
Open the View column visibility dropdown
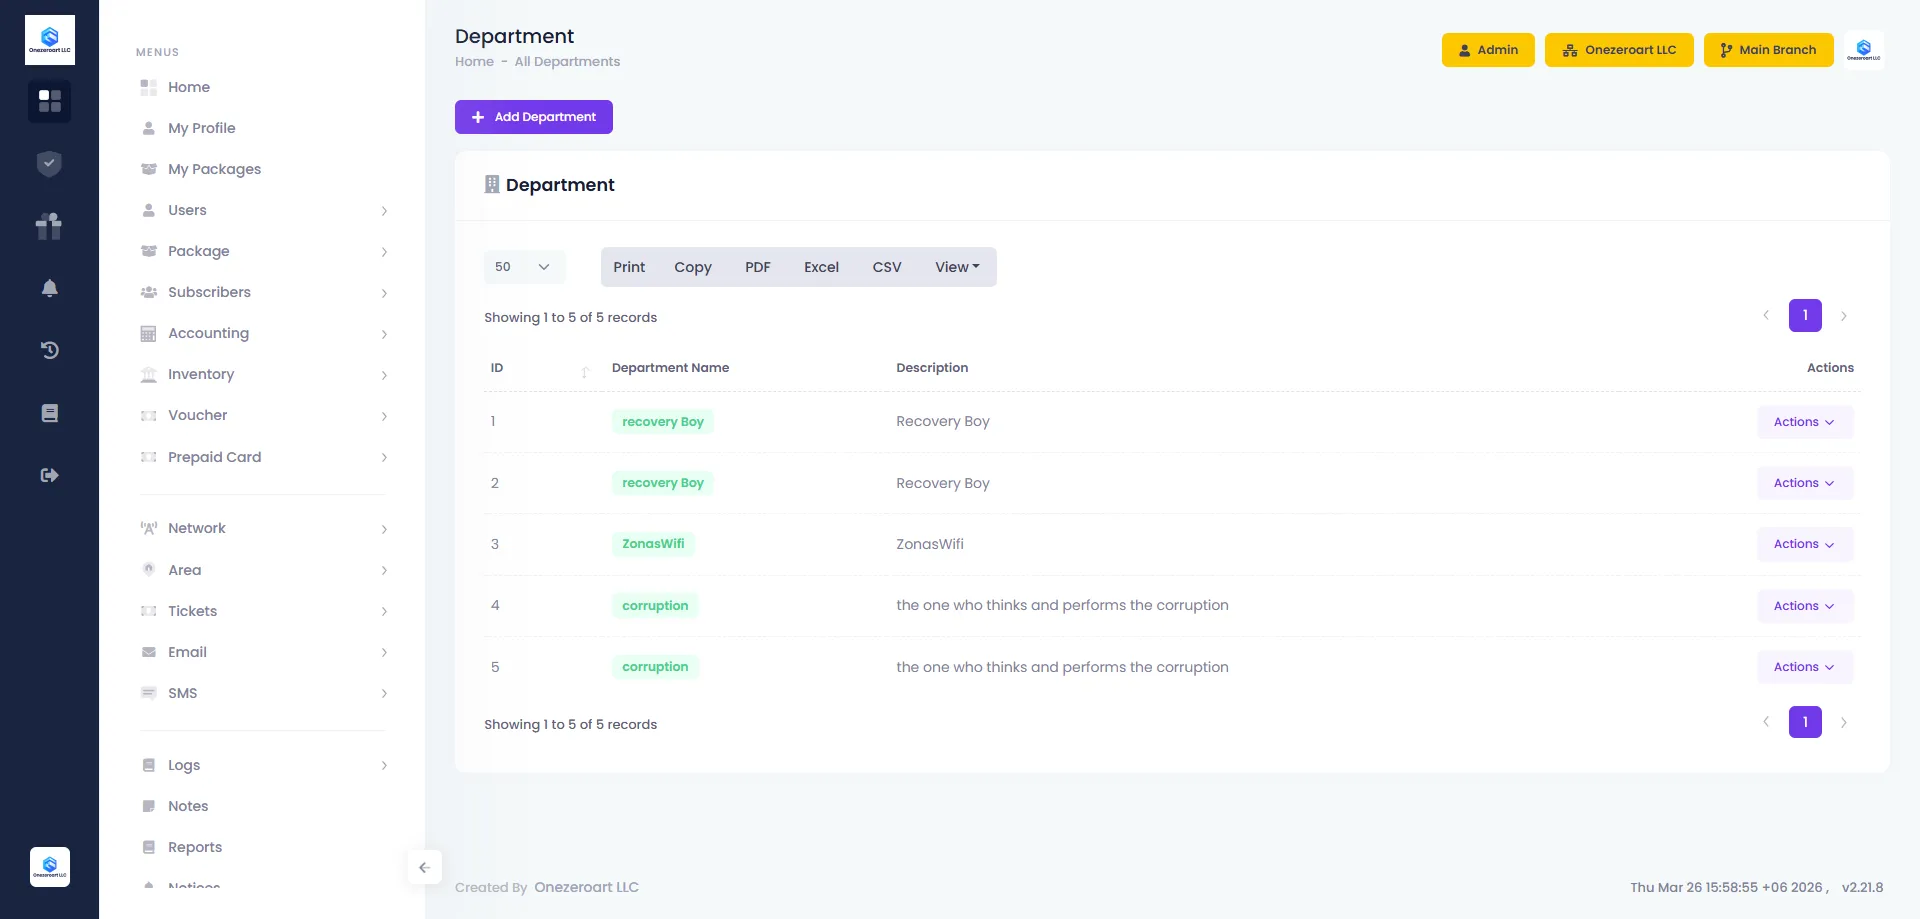coord(957,267)
